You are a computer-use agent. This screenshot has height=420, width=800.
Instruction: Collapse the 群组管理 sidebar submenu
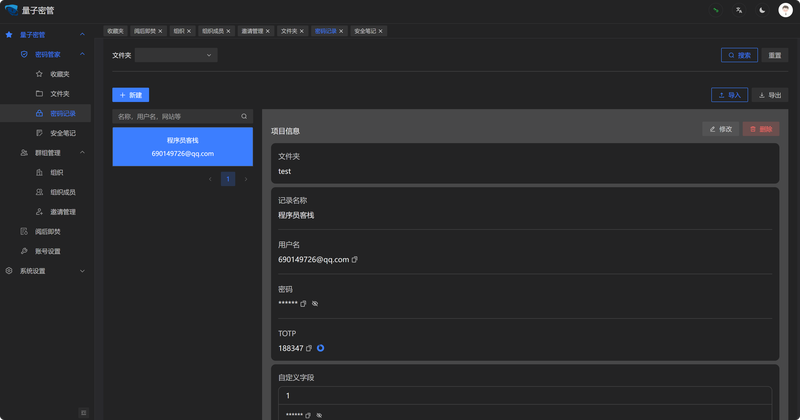point(82,153)
